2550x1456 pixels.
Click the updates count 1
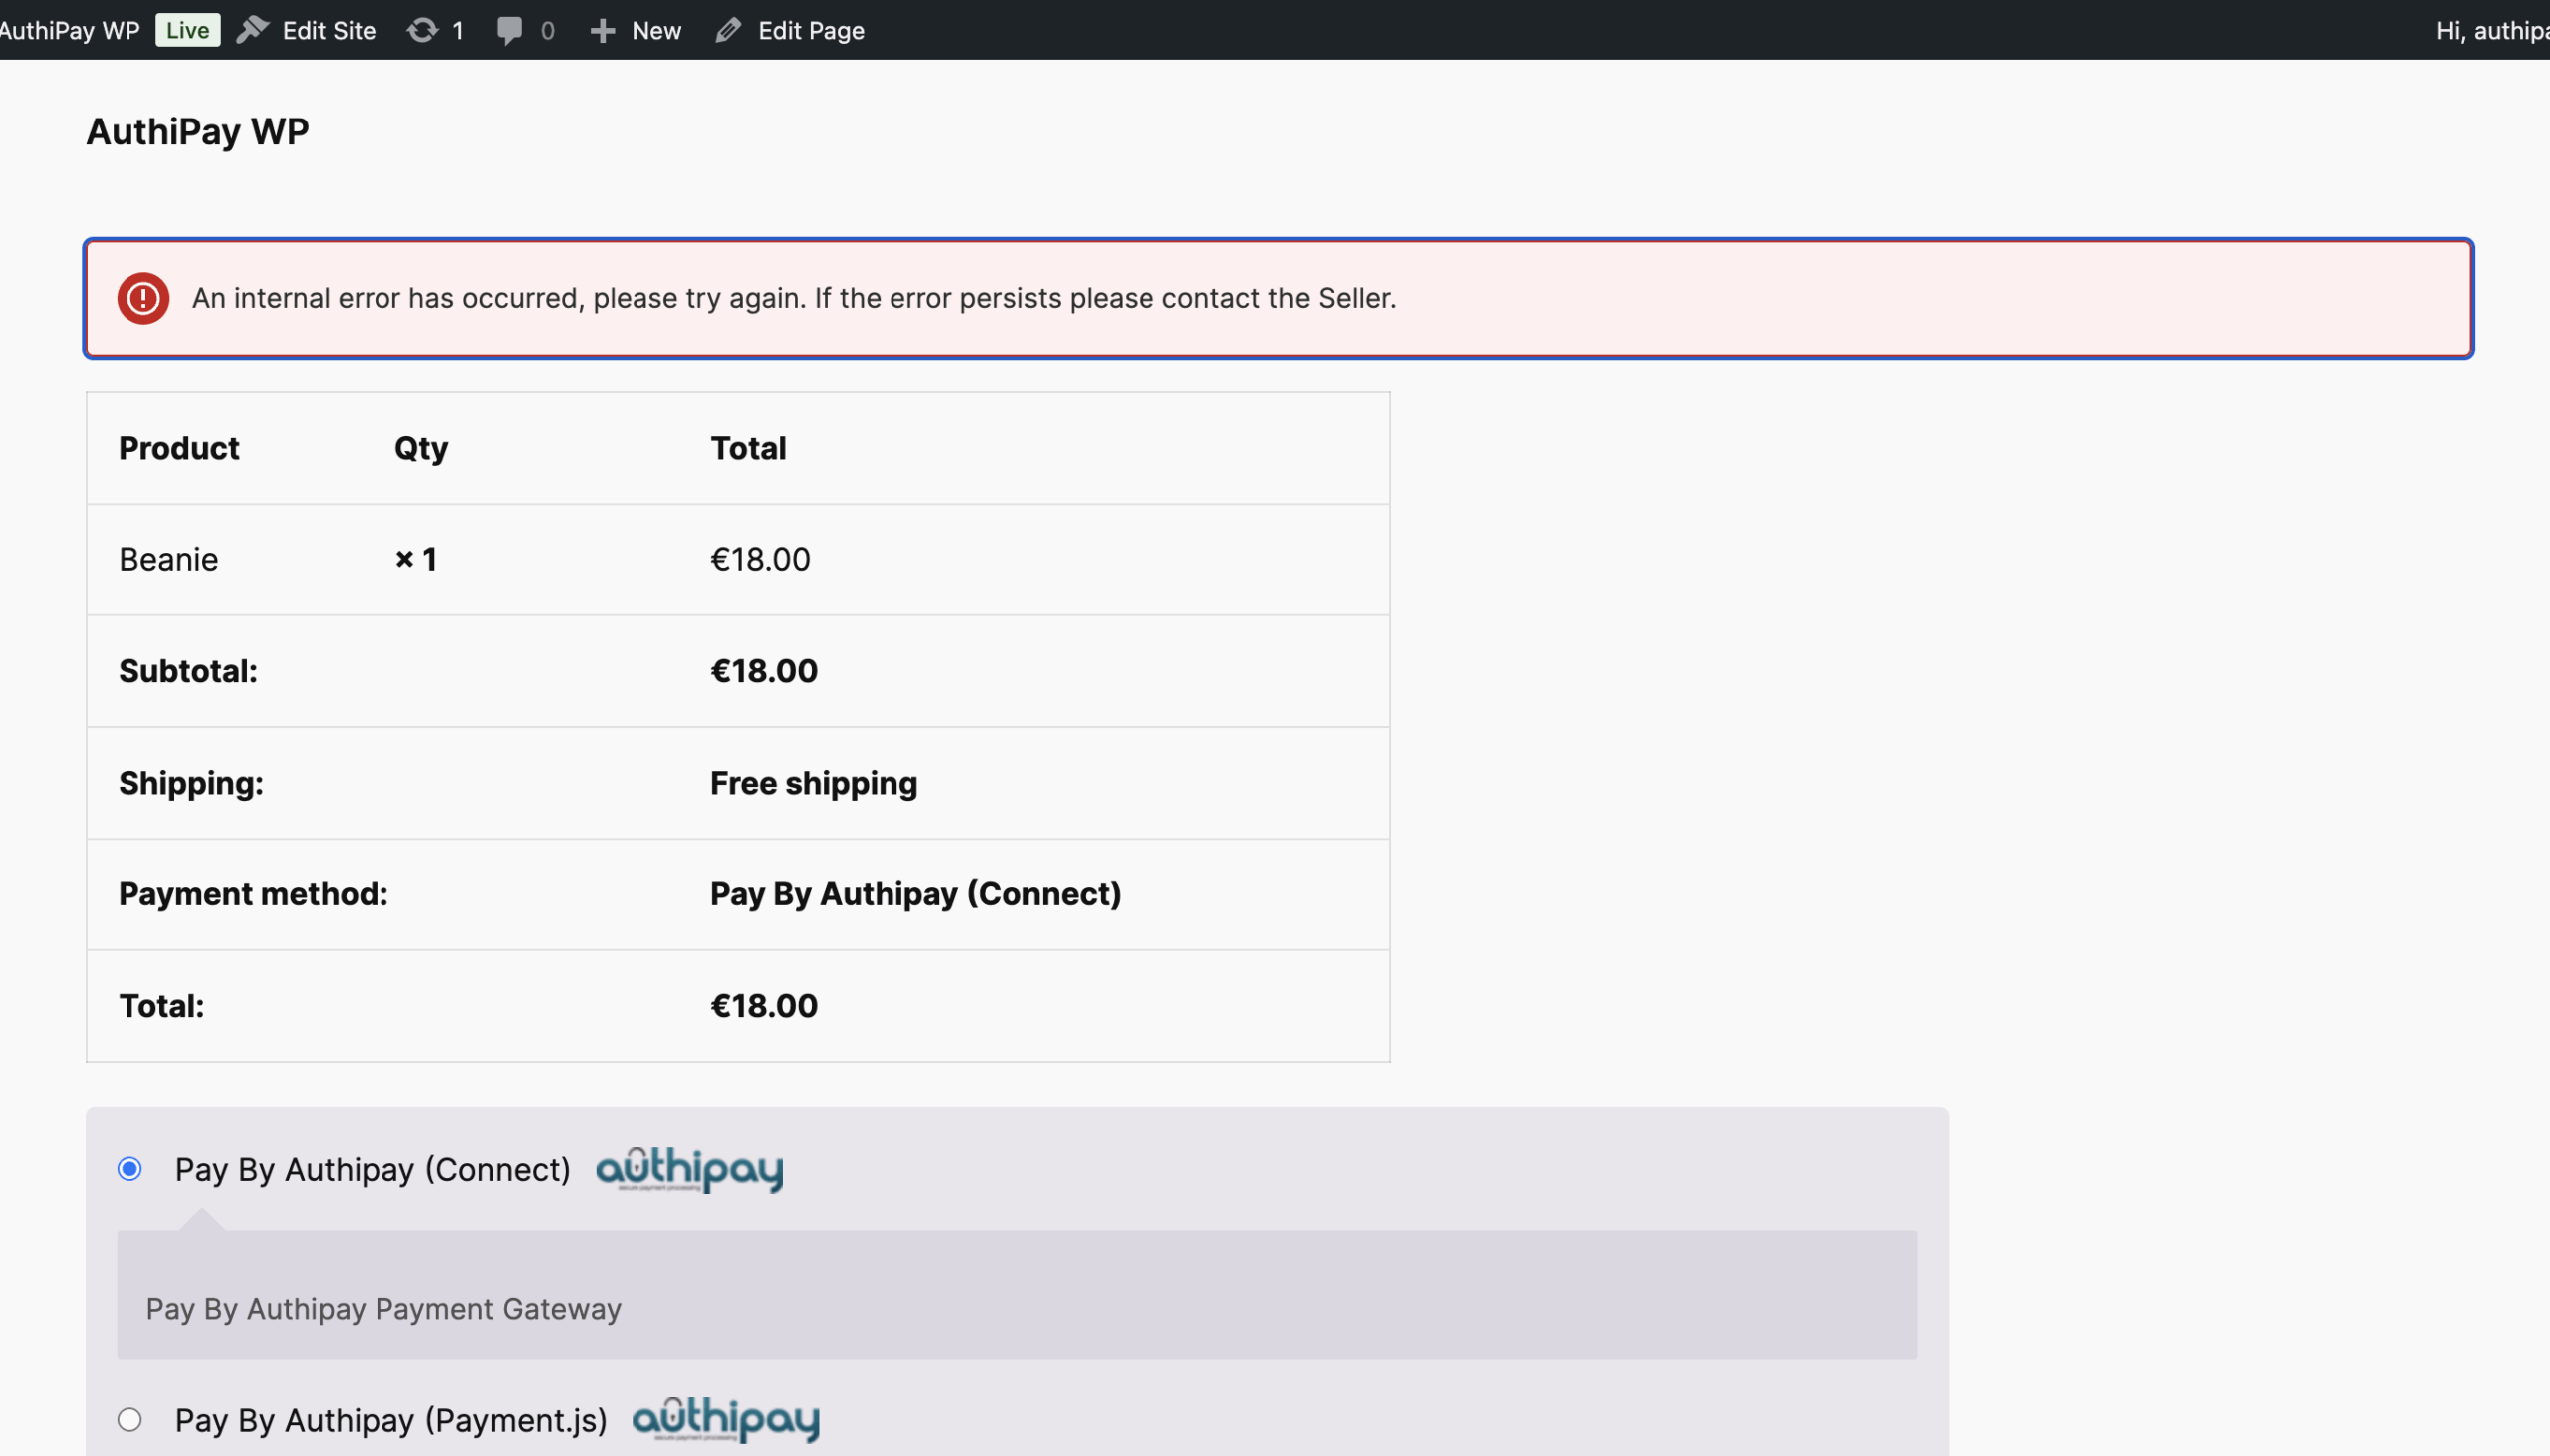[458, 31]
